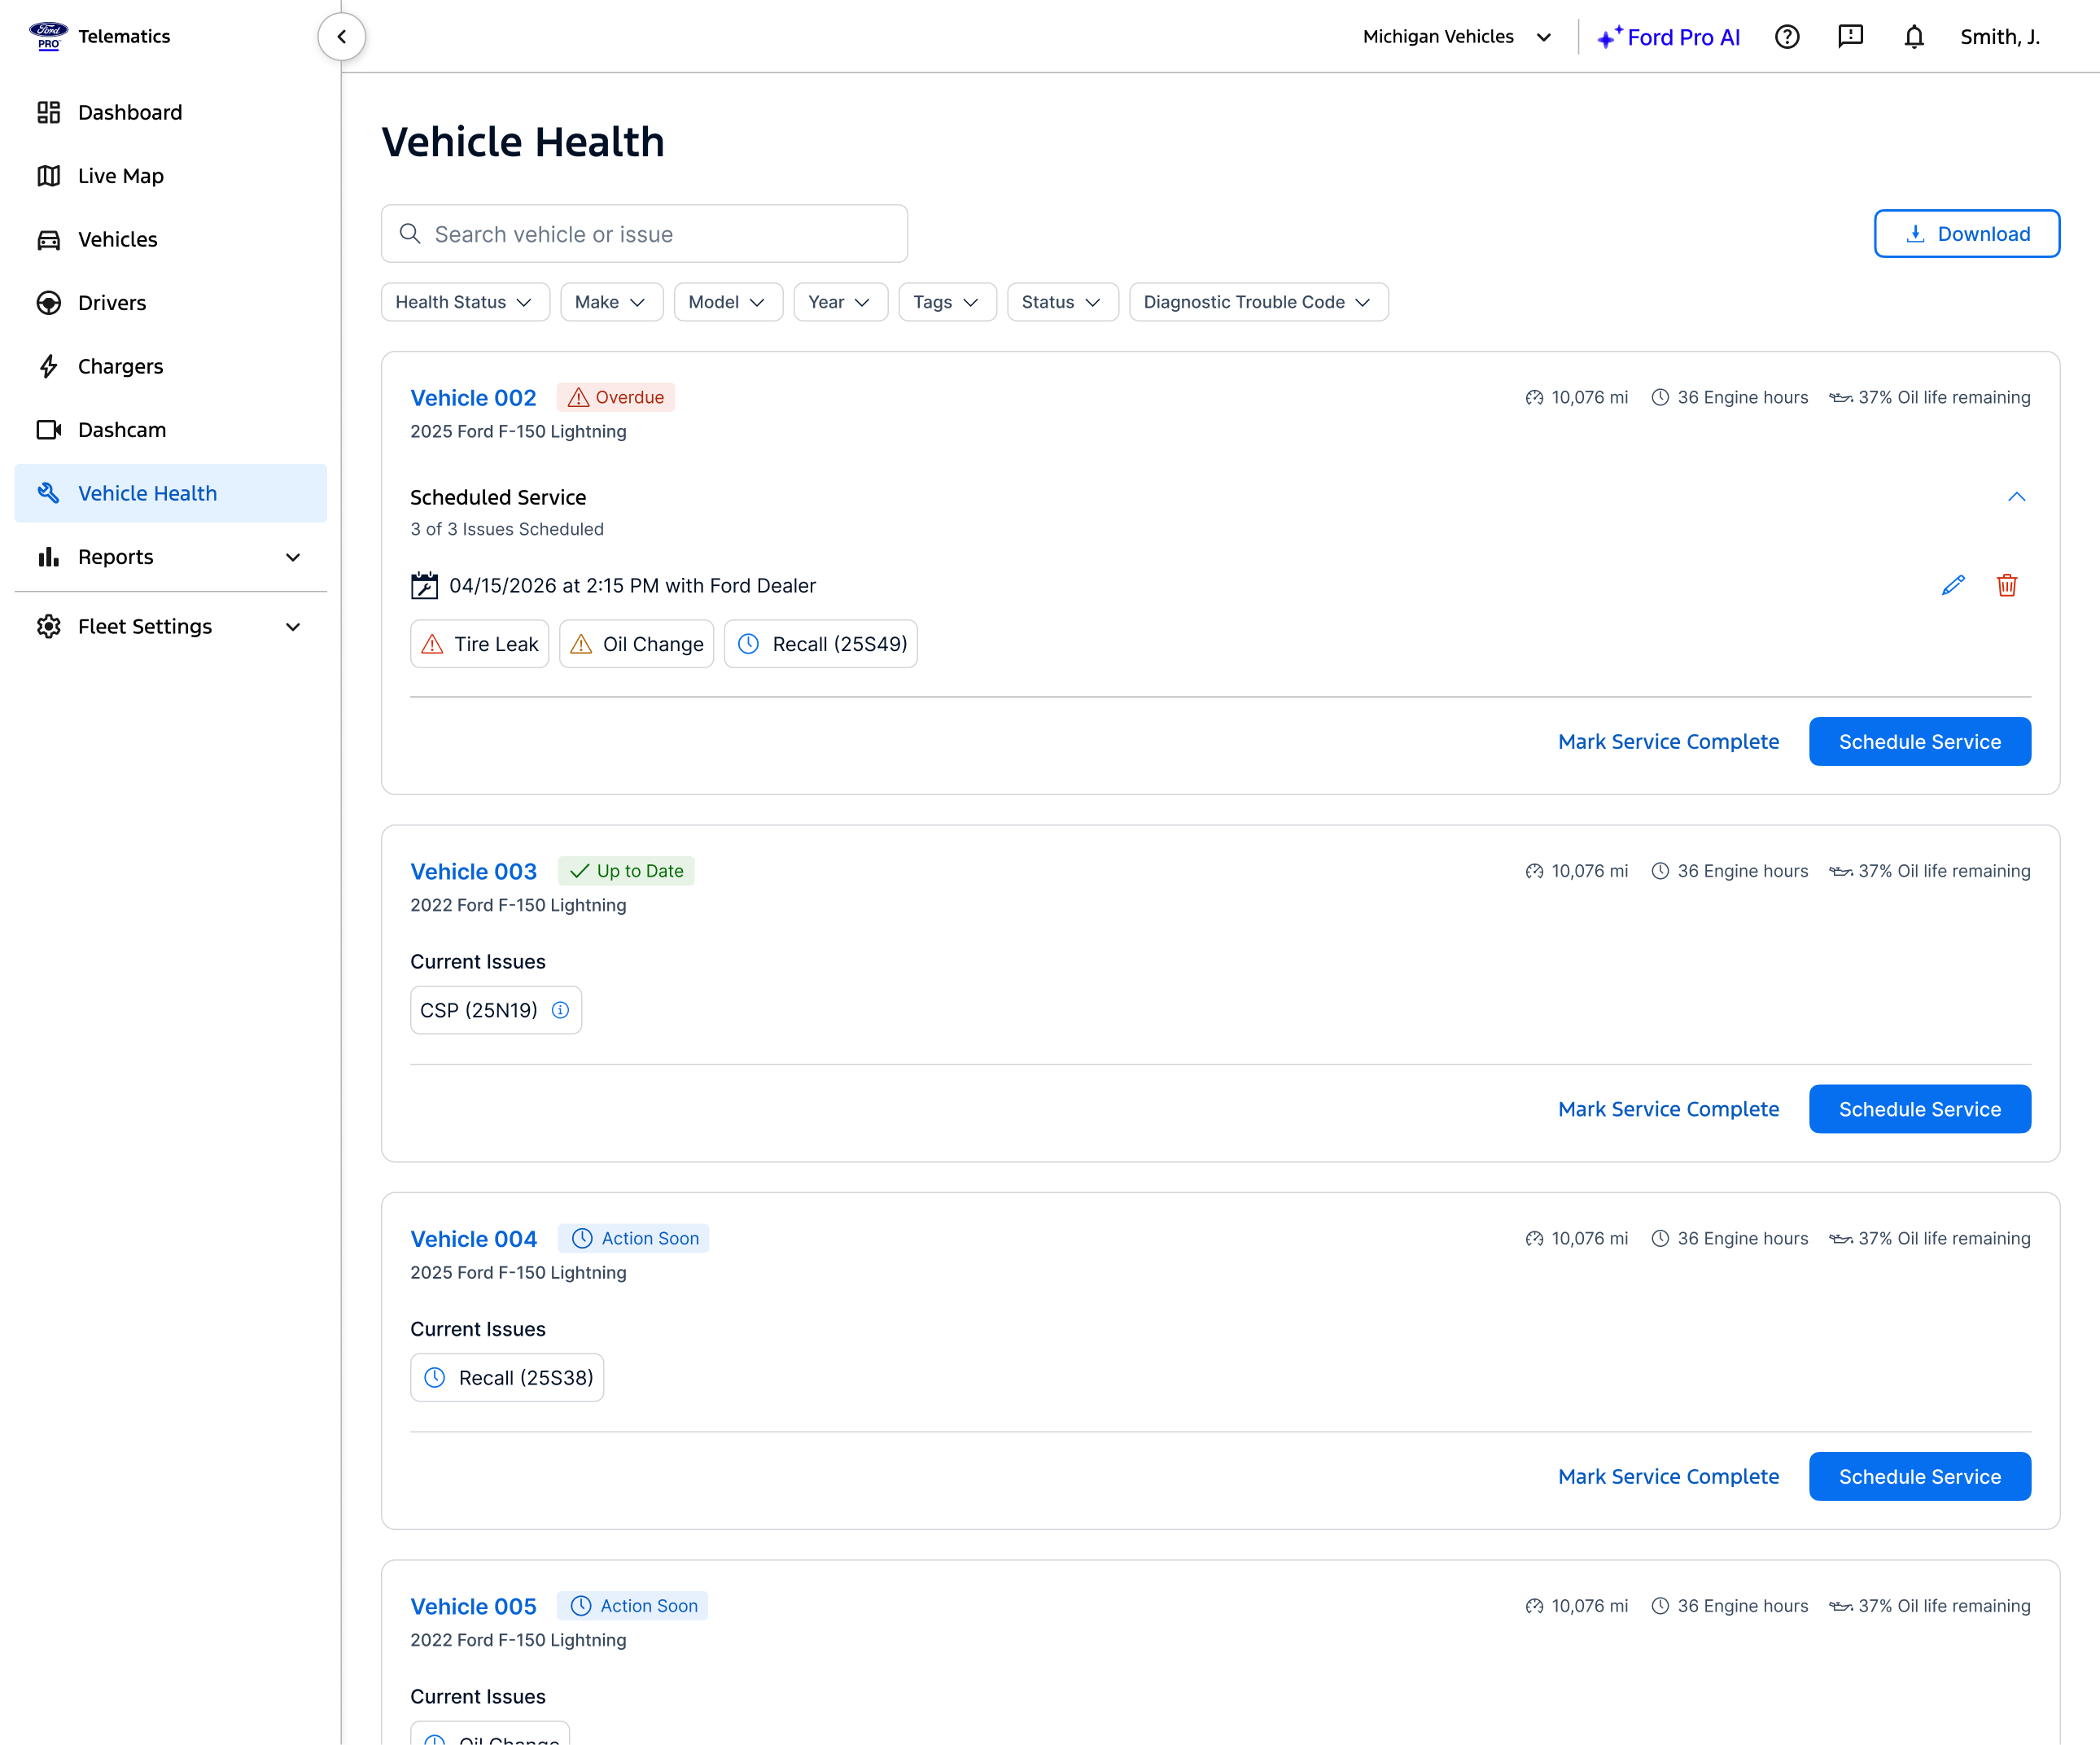Open Diagnostic Trouble Code filter dropdown
This screenshot has width=2100, height=1745.
(x=1257, y=302)
